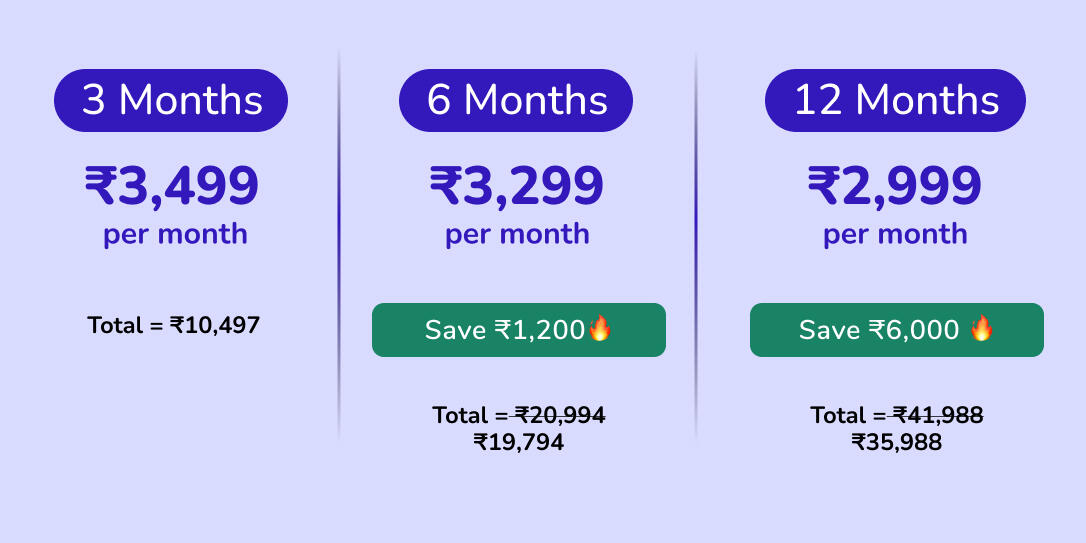Click the Total = ₹10,497 text
1086x543 pixels.
coord(174,325)
